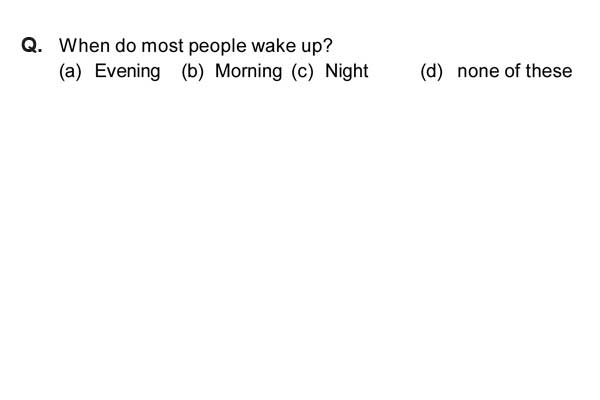The height and width of the screenshot is (400, 600).
Task: Click the (b) option label
Action: pos(192,72)
